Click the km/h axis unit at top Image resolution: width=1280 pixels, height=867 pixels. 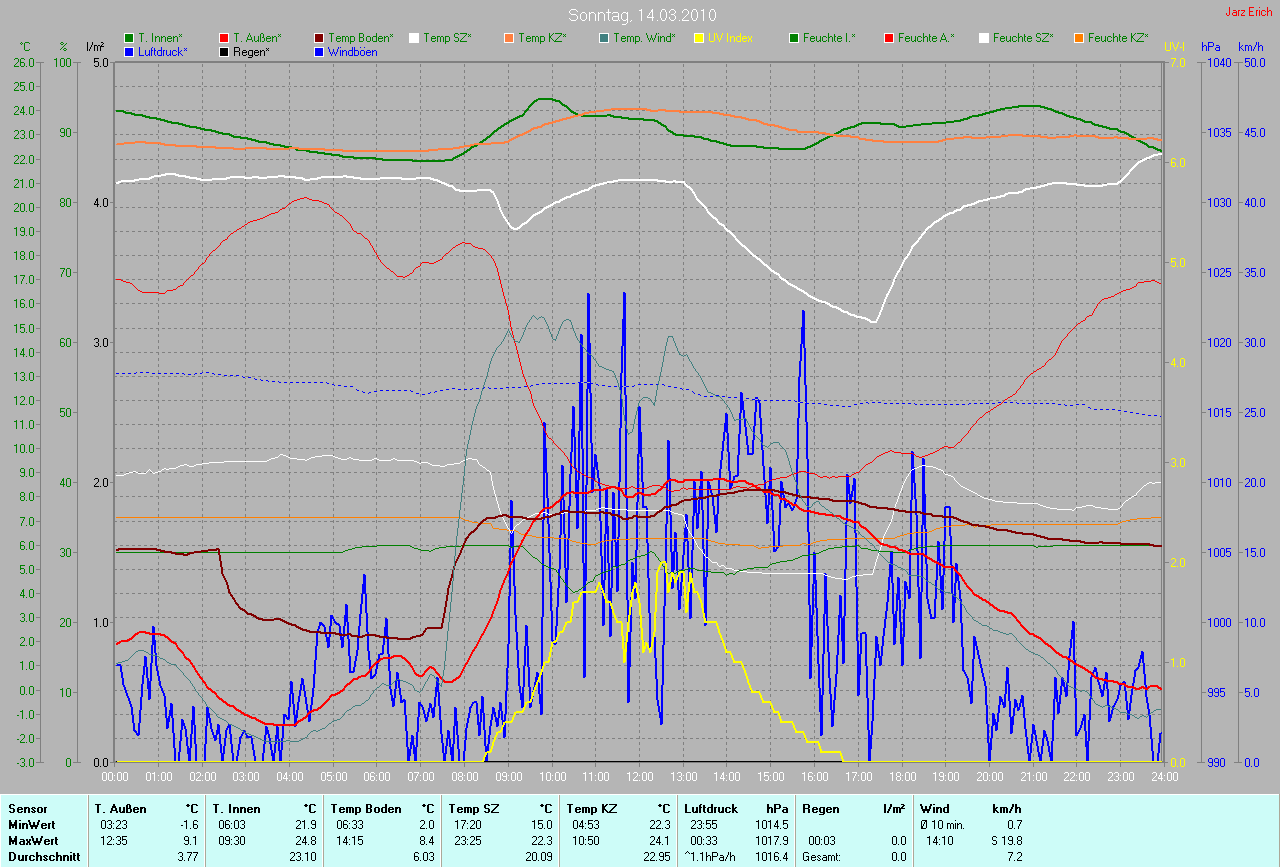[x=1250, y=47]
